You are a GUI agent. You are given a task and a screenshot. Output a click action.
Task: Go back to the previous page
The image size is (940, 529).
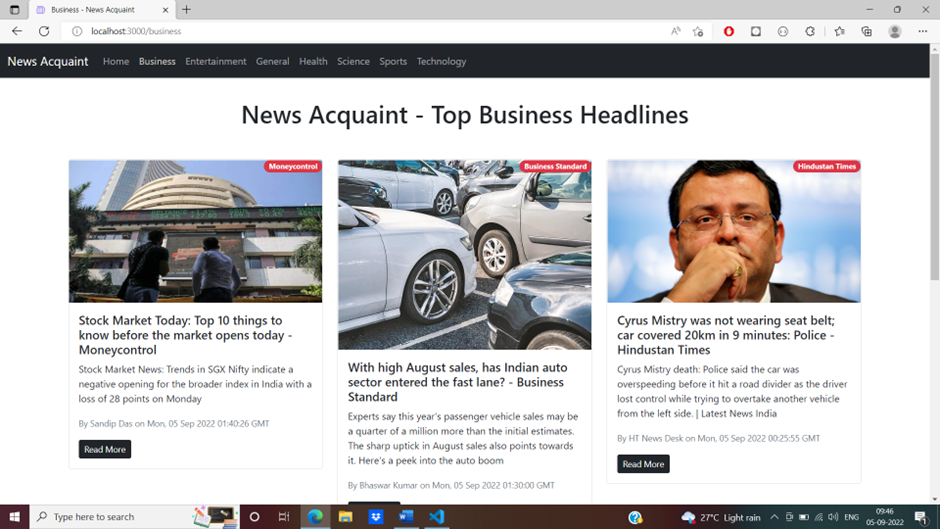17,31
